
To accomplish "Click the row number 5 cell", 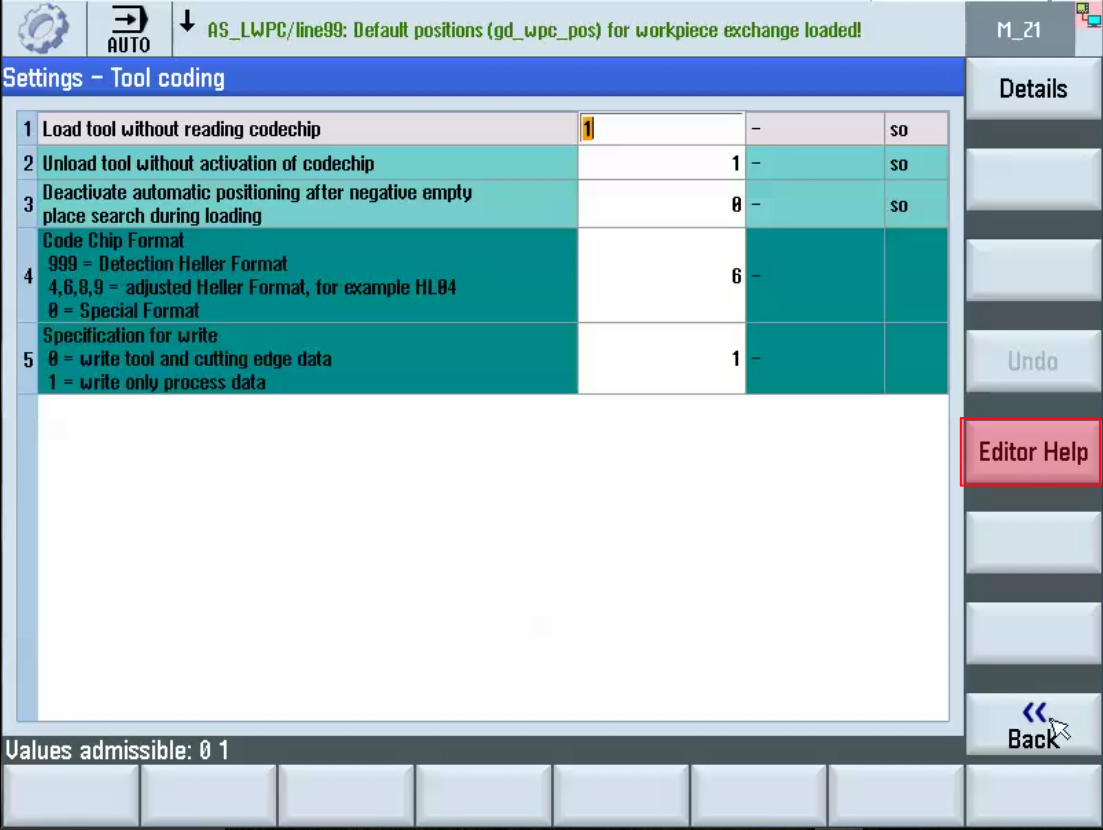I will coord(28,359).
